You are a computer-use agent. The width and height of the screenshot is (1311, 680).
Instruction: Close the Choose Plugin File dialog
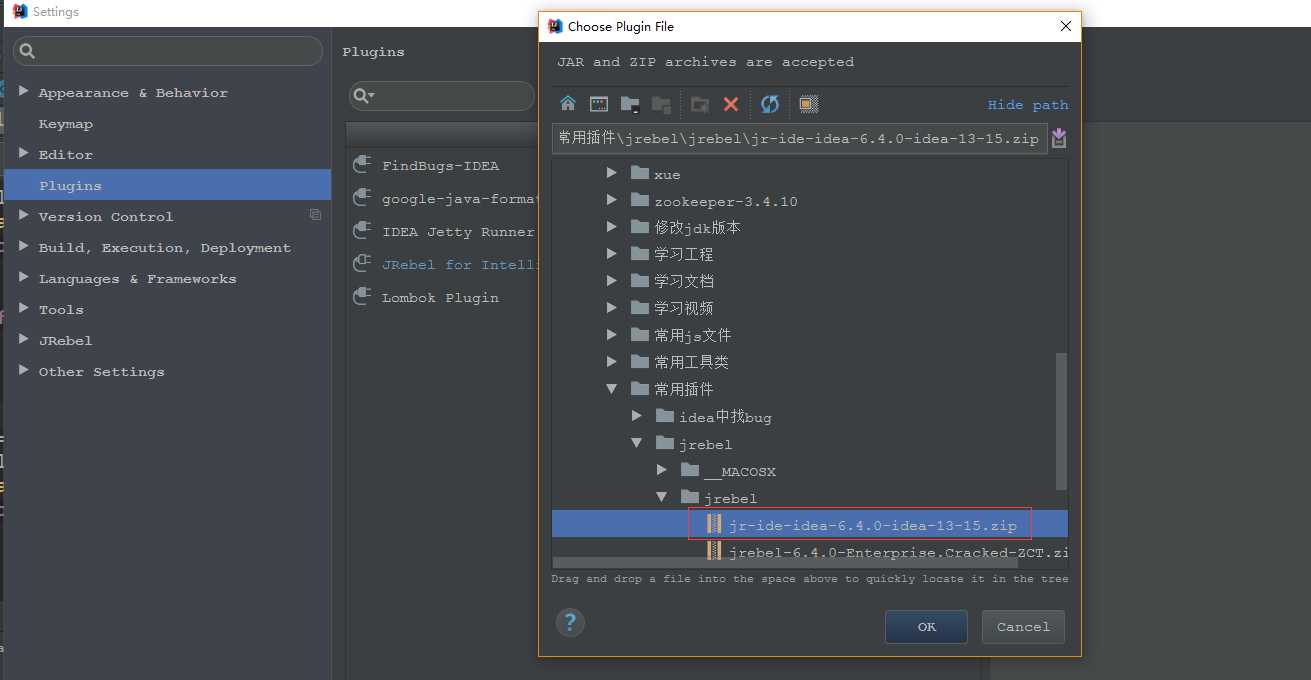pyautogui.click(x=1066, y=27)
